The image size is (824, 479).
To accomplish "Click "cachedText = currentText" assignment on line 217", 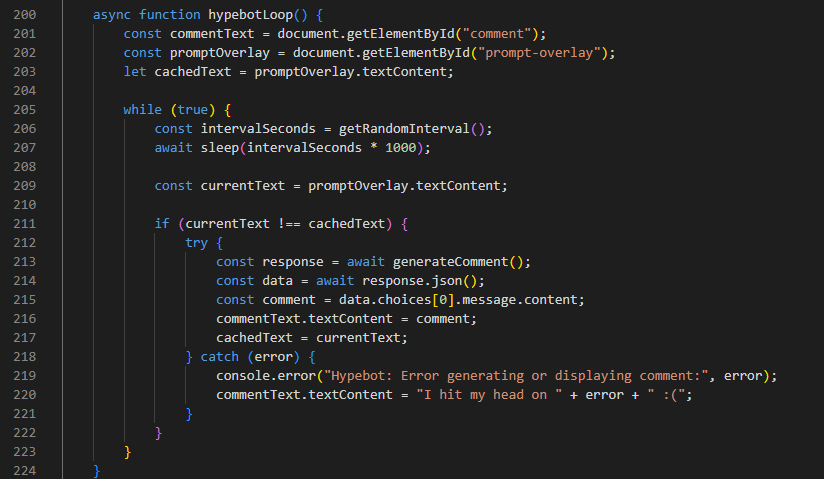I will point(308,338).
